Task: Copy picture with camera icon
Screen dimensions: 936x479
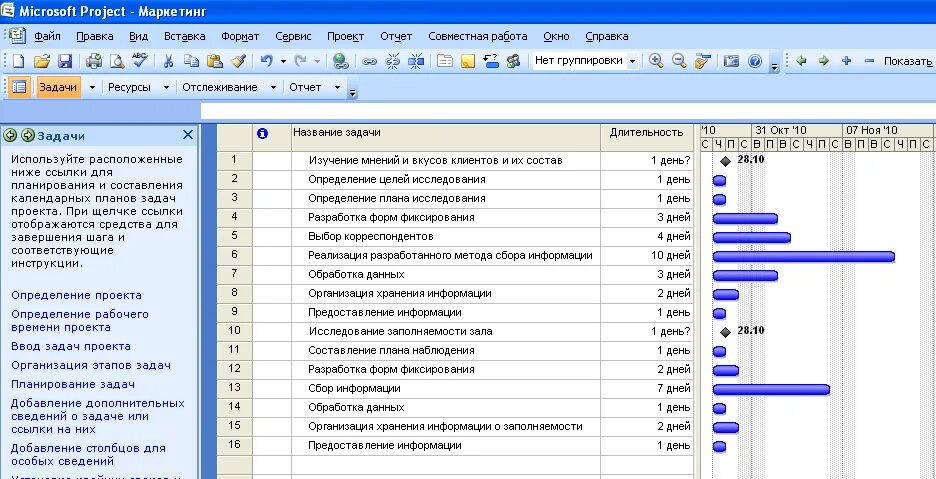Action: pyautogui.click(x=731, y=61)
